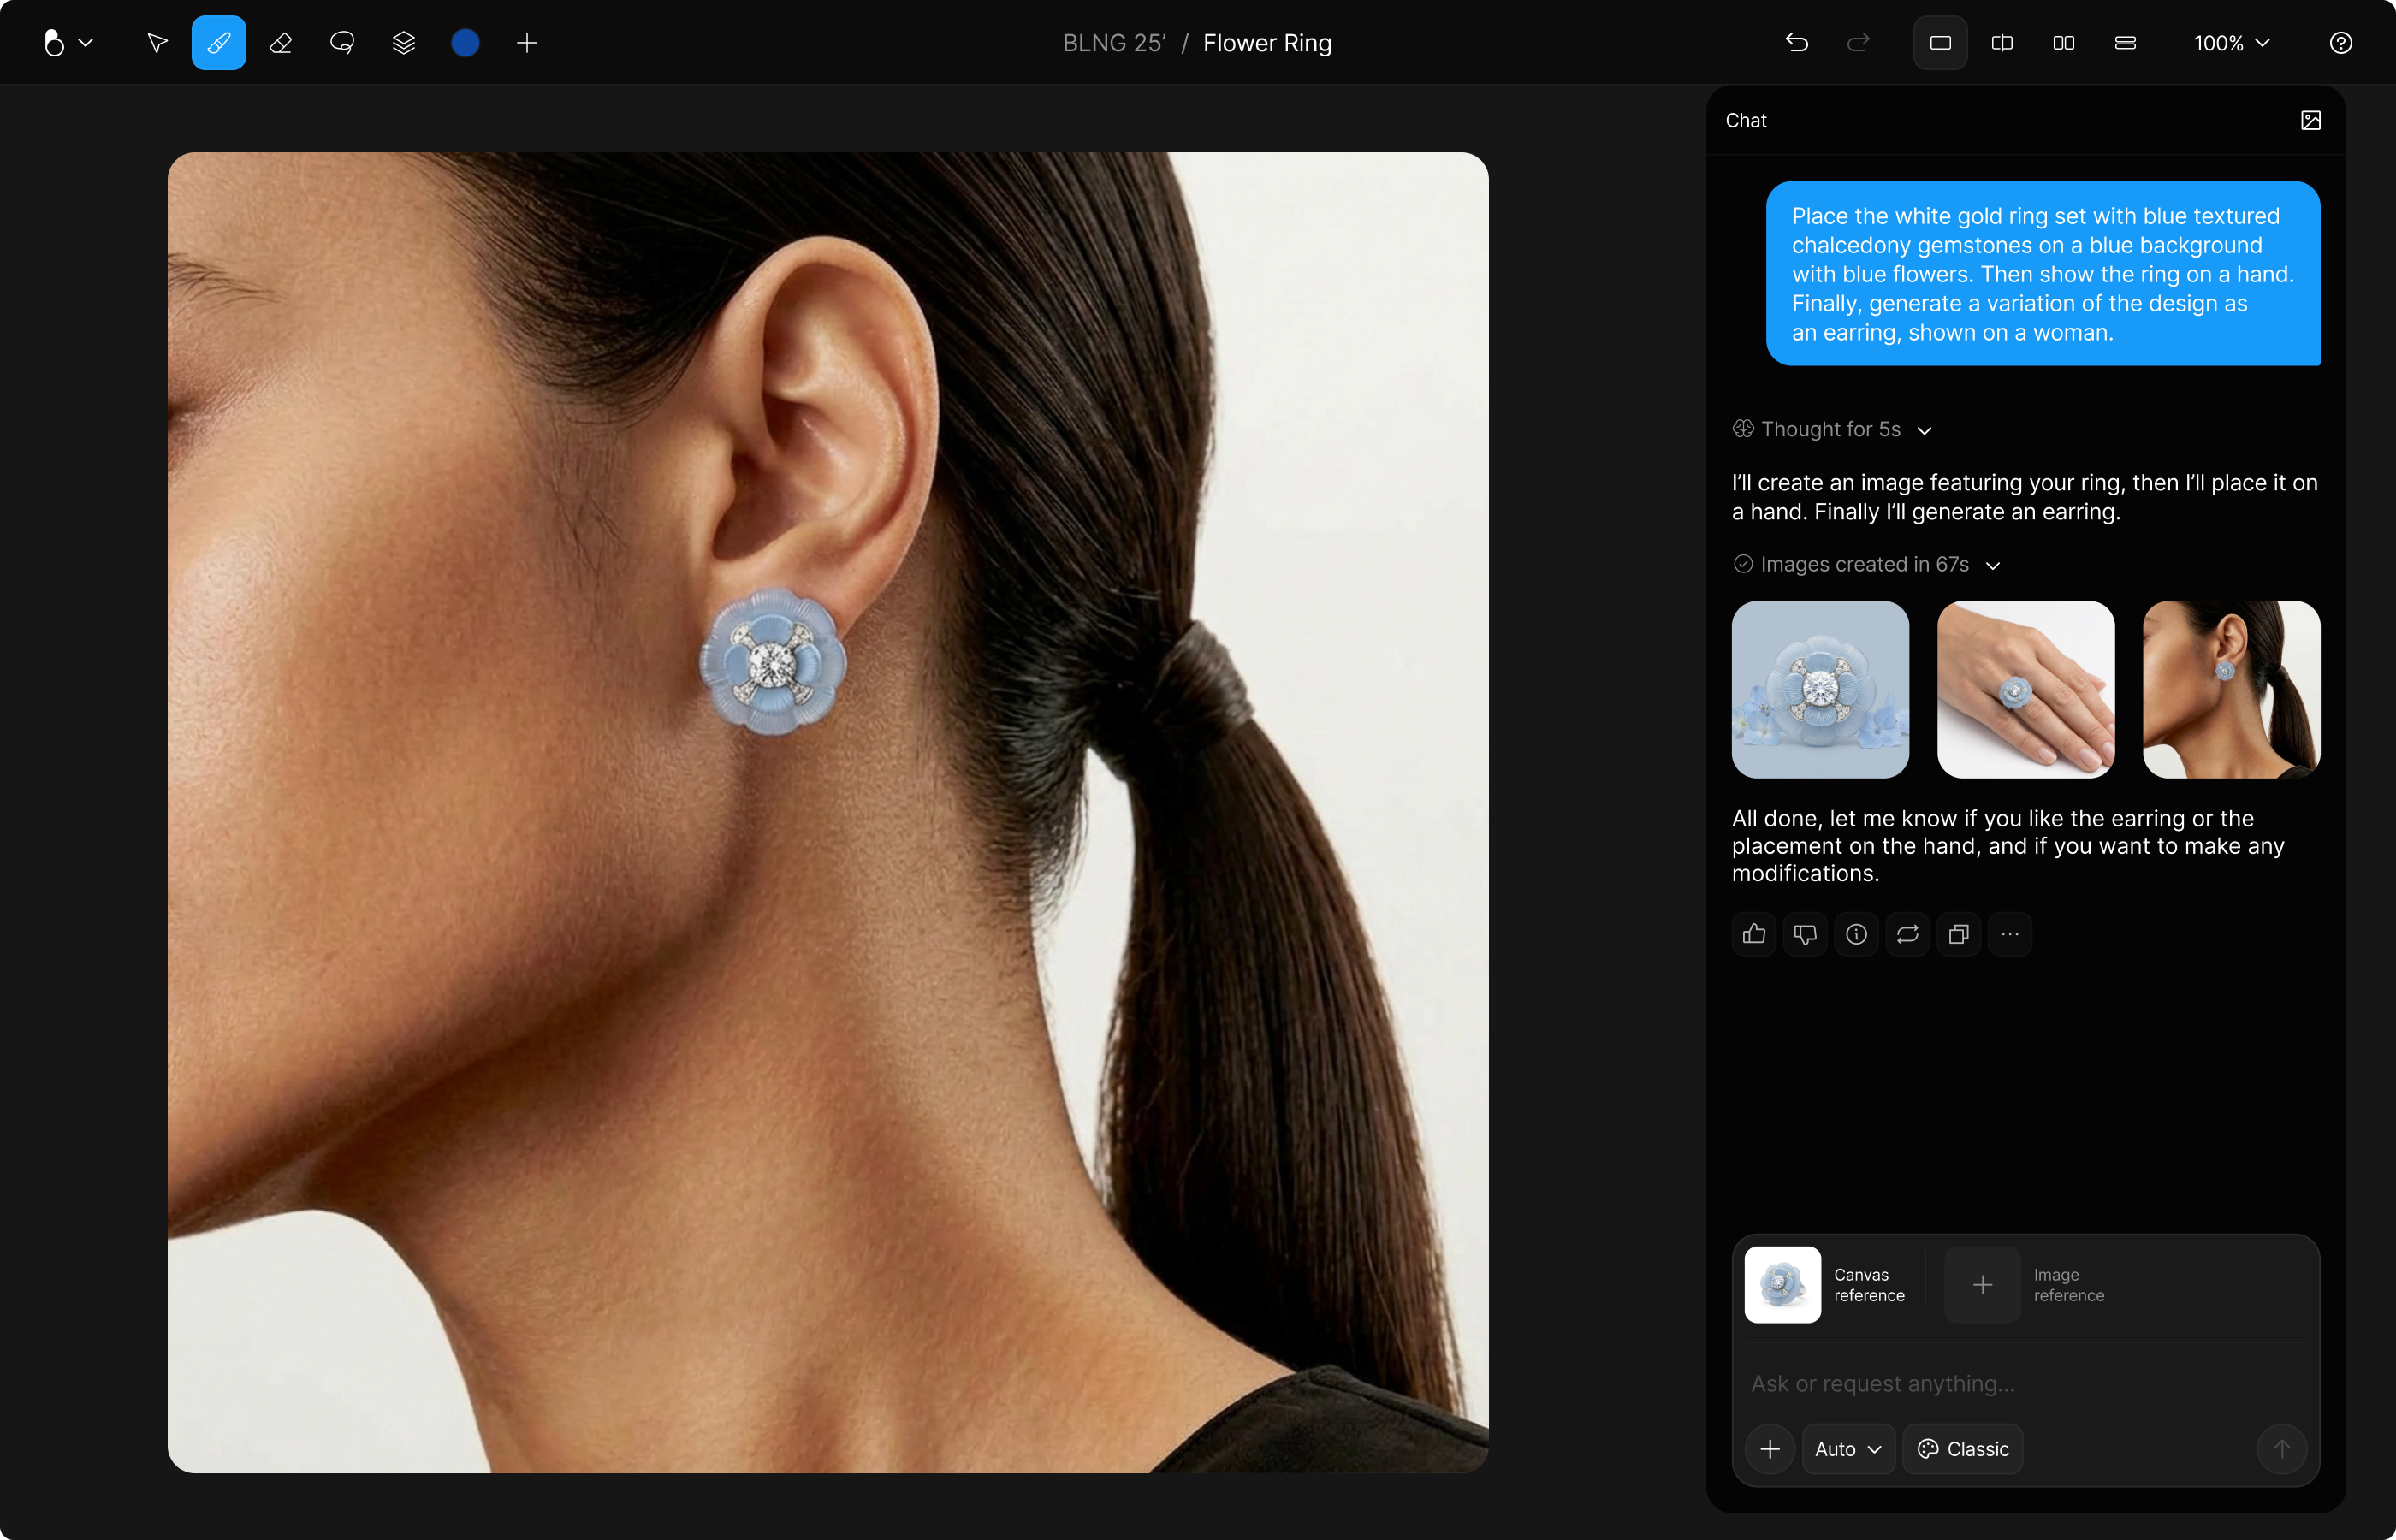Open the blue color swatch
Viewport: 2396px width, 1540px height.
click(x=465, y=43)
